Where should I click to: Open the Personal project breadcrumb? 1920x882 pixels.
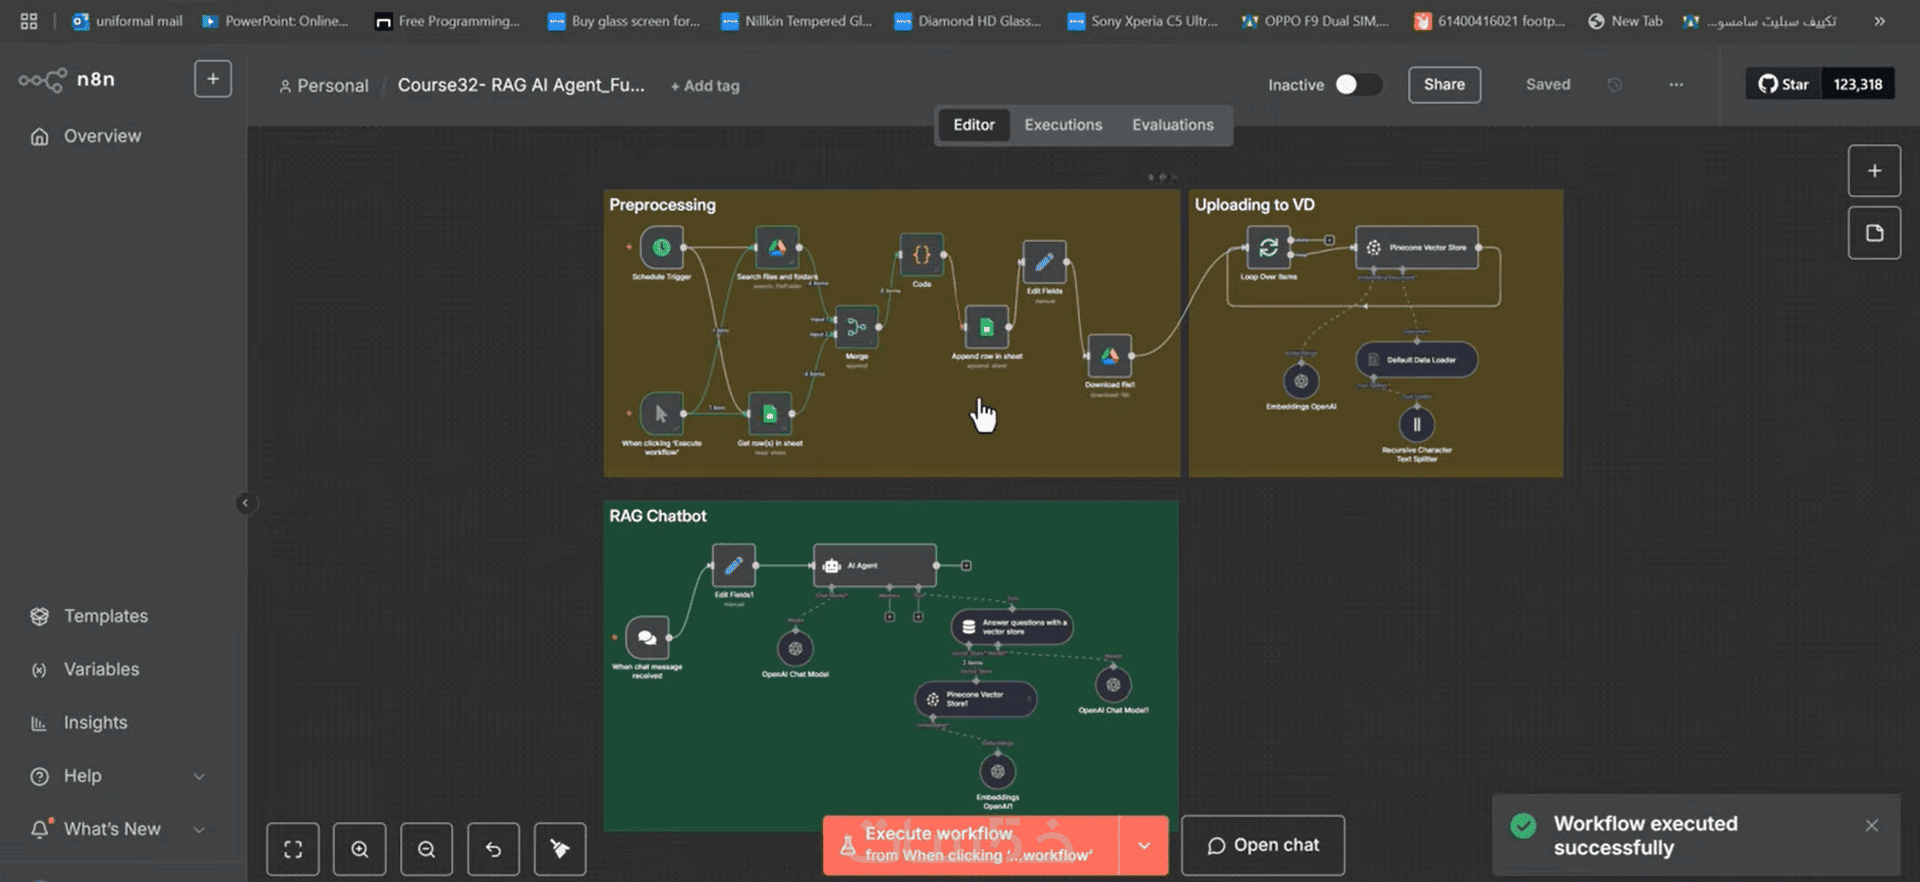coord(324,86)
